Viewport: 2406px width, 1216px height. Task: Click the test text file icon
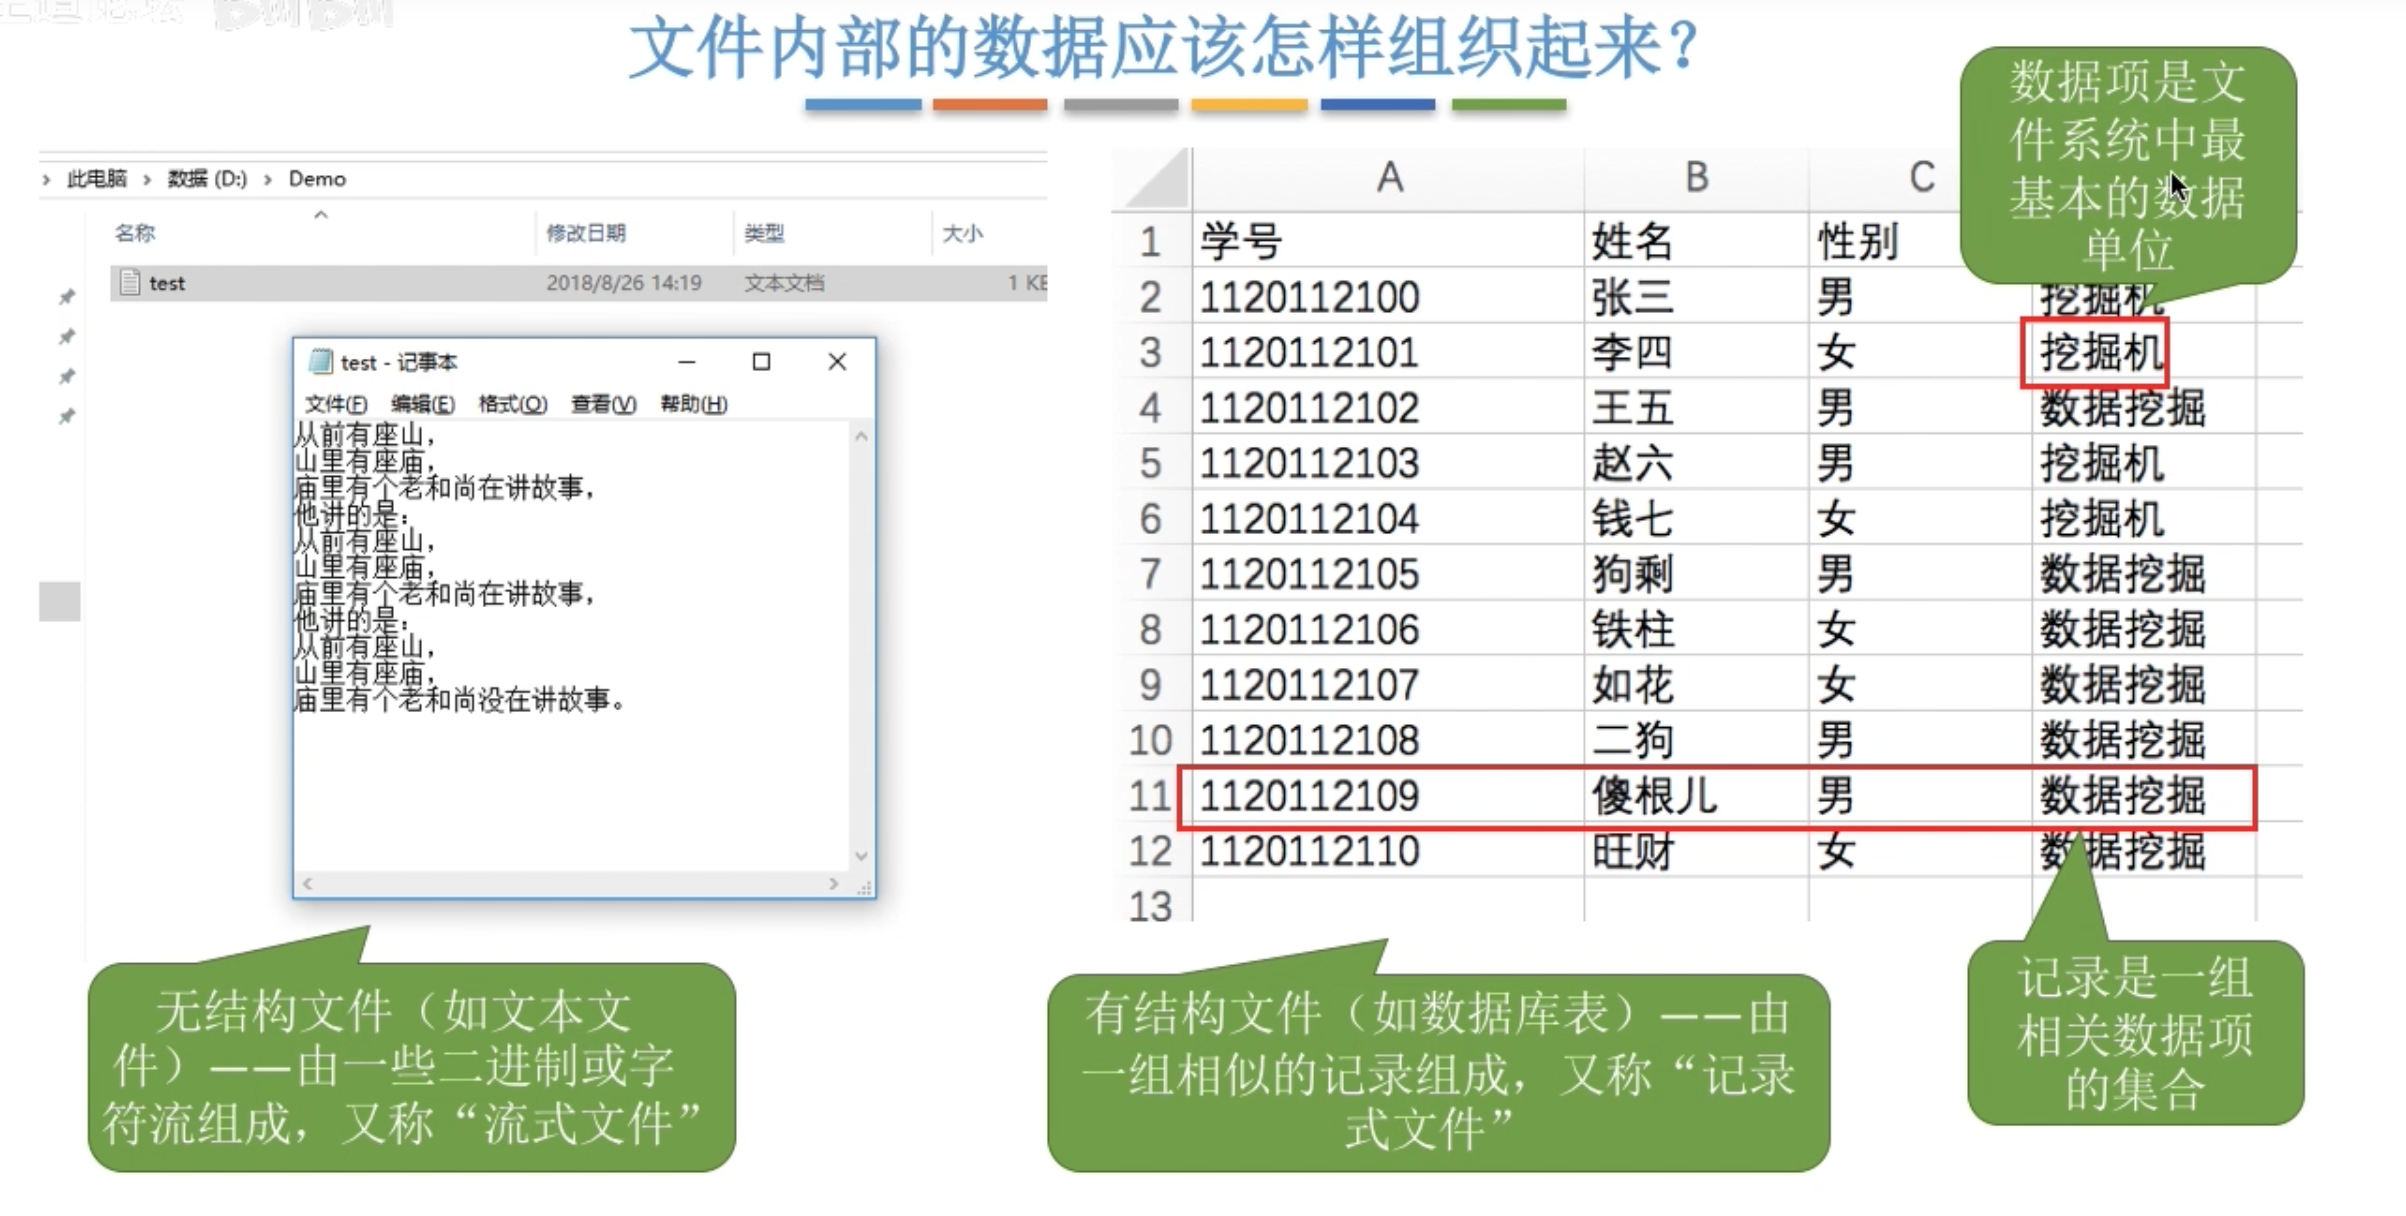tap(129, 283)
